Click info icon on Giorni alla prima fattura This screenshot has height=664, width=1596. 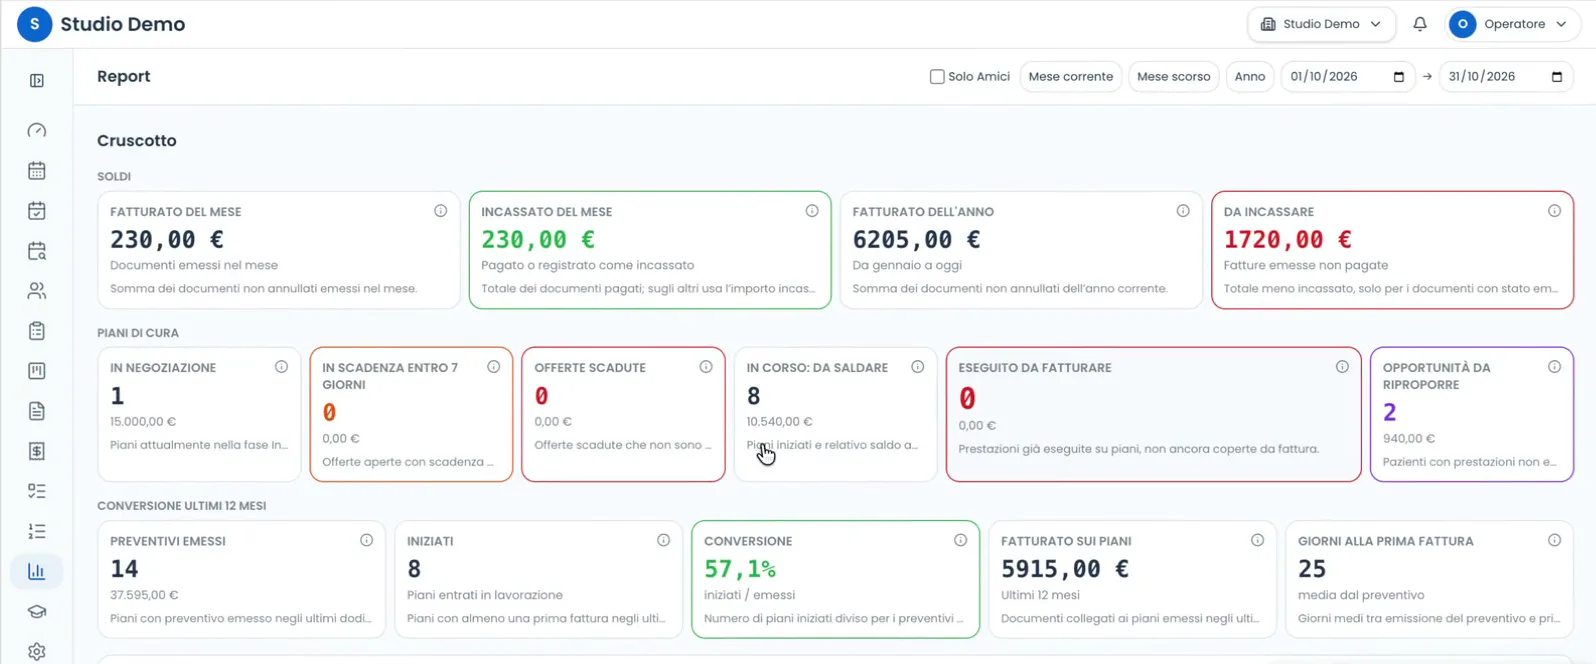pos(1554,540)
